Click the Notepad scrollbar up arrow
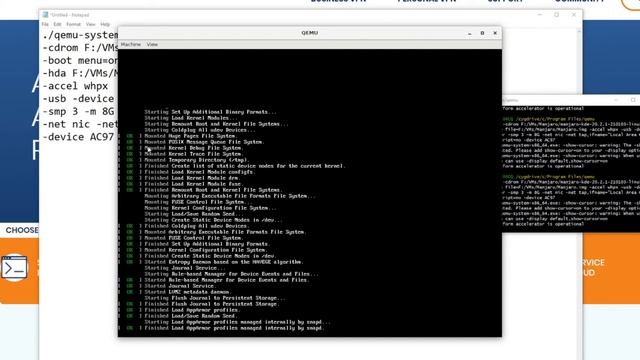The height and width of the screenshot is (360, 640). [579, 32]
